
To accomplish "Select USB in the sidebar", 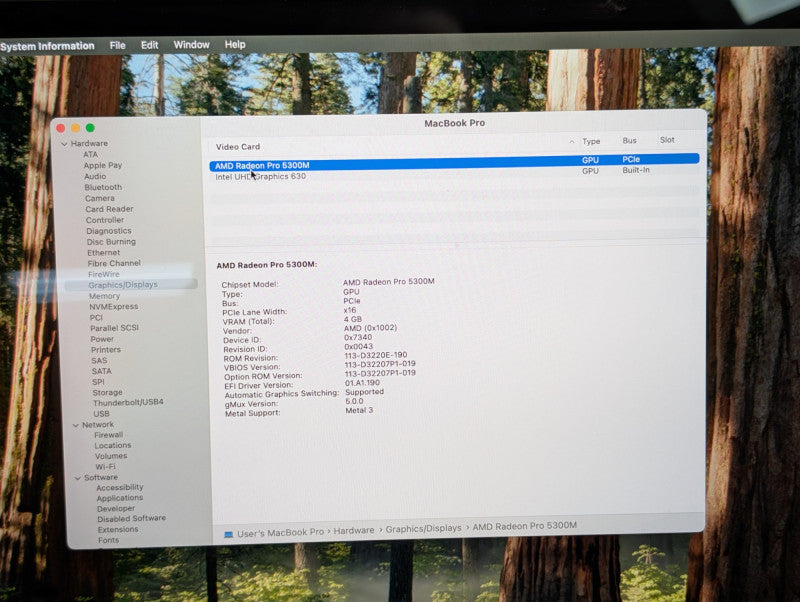I will coord(101,414).
